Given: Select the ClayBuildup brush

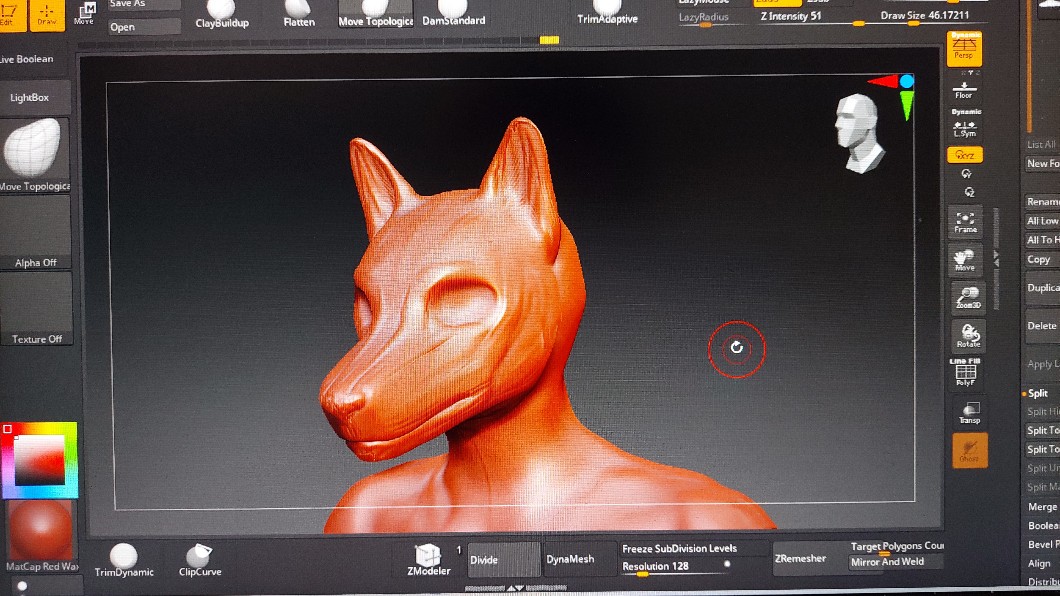Looking at the screenshot, I should pos(222,13).
